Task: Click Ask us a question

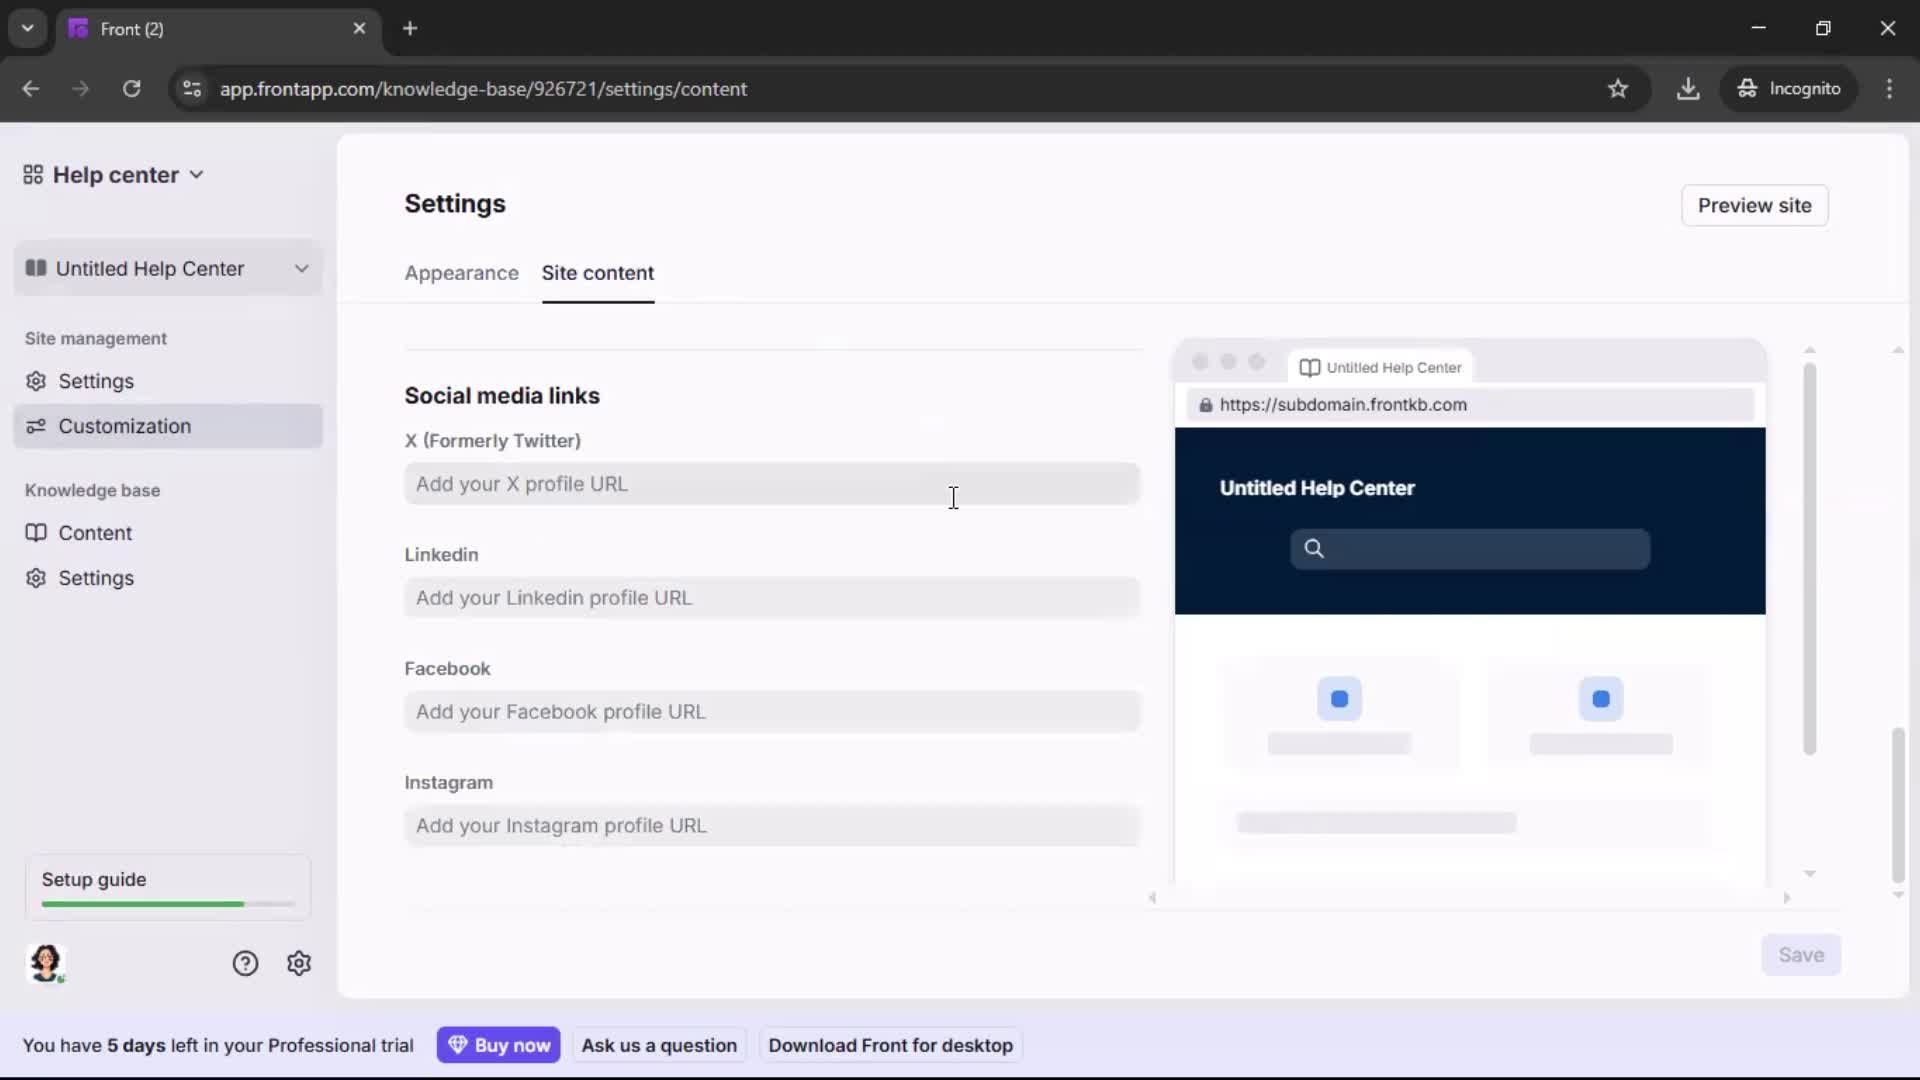Action: tap(659, 1044)
